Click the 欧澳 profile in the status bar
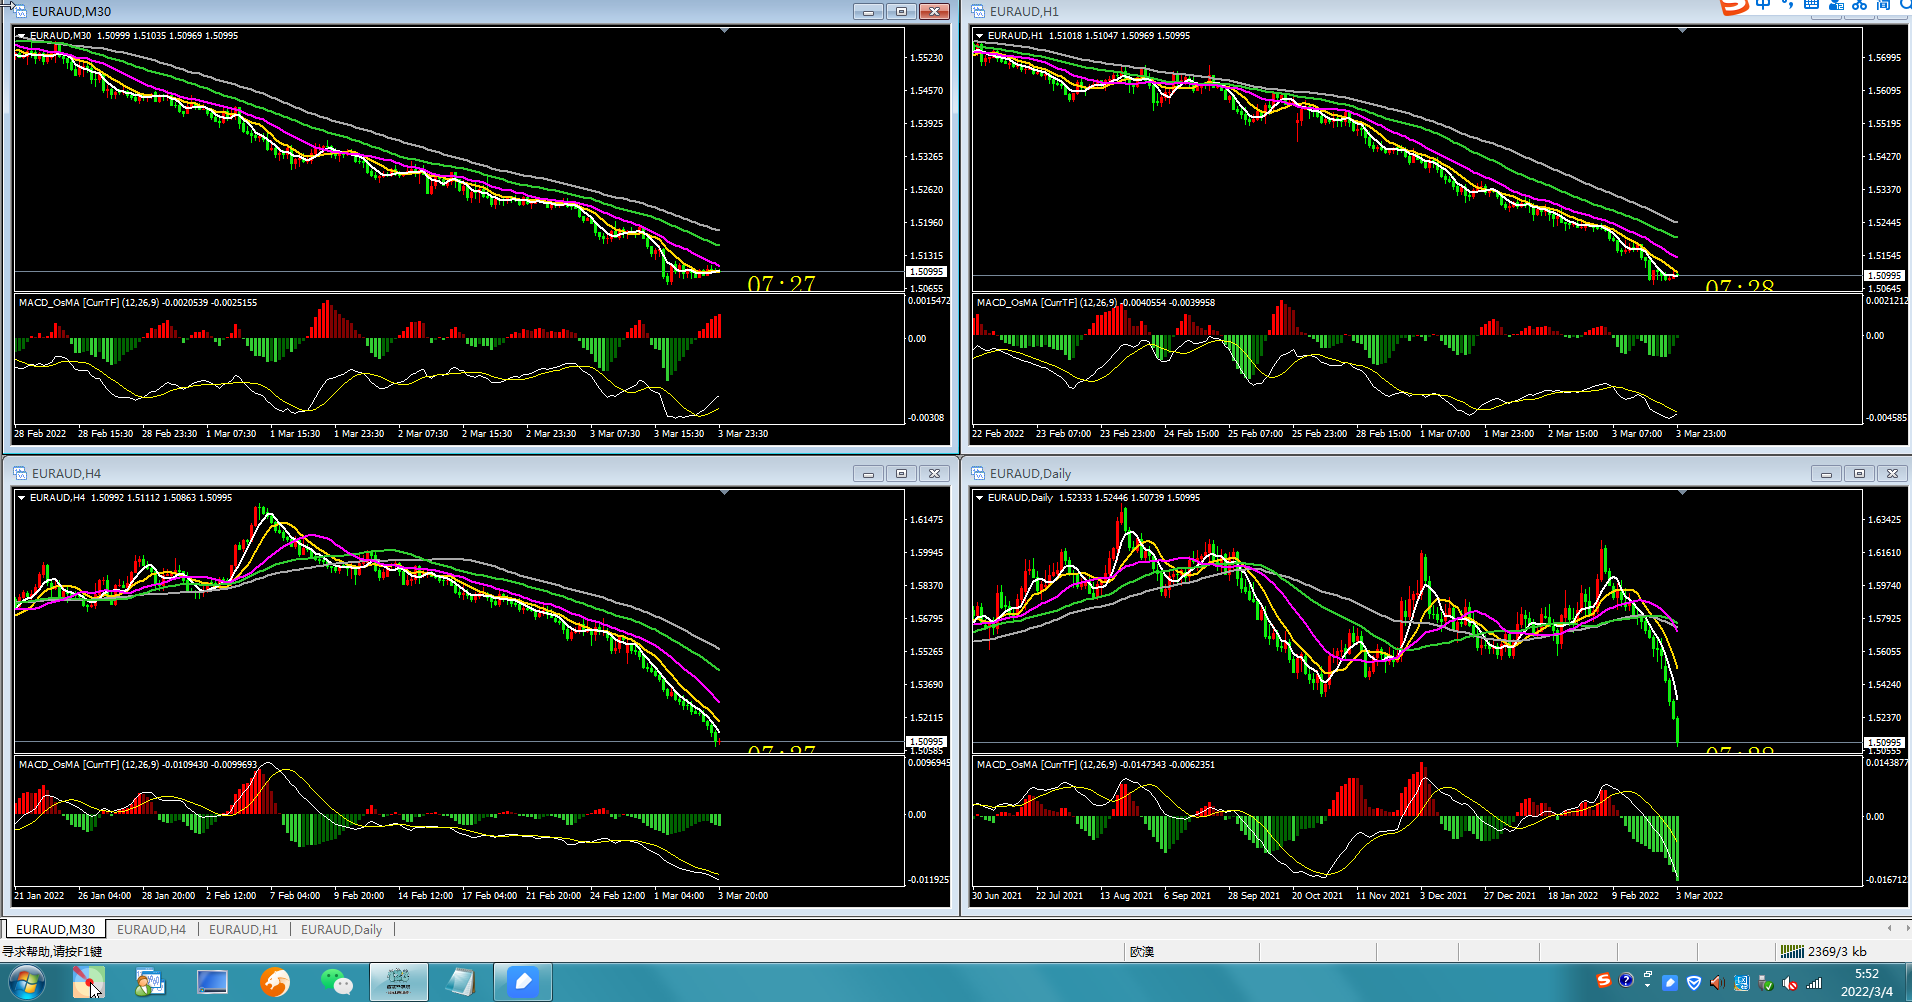The height and width of the screenshot is (1002, 1912). tap(1142, 951)
